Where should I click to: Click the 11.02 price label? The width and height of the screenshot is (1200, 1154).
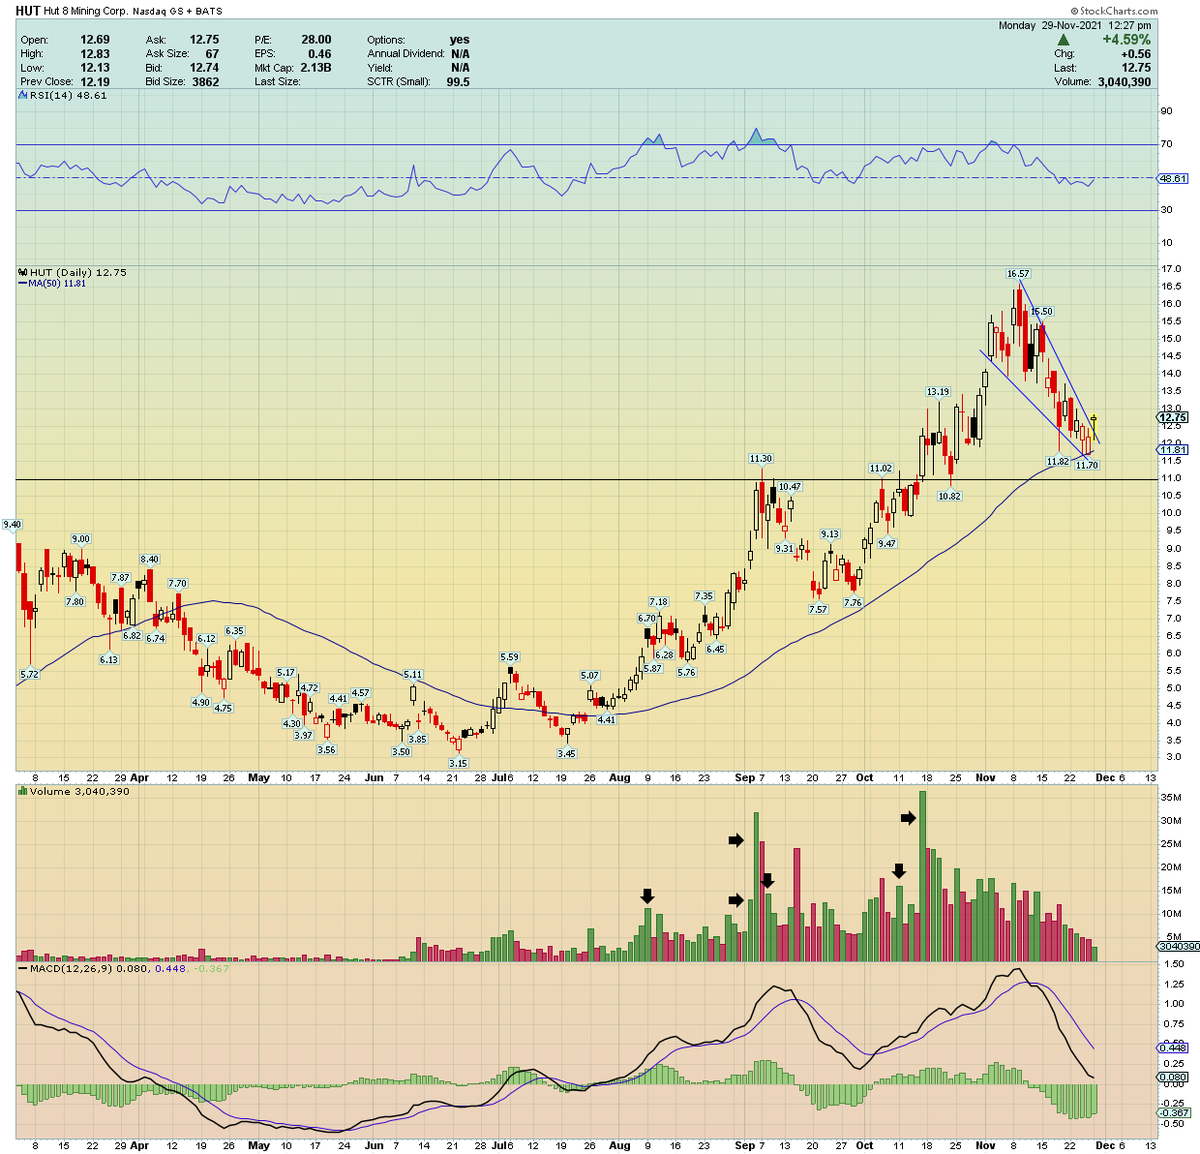tap(880, 468)
